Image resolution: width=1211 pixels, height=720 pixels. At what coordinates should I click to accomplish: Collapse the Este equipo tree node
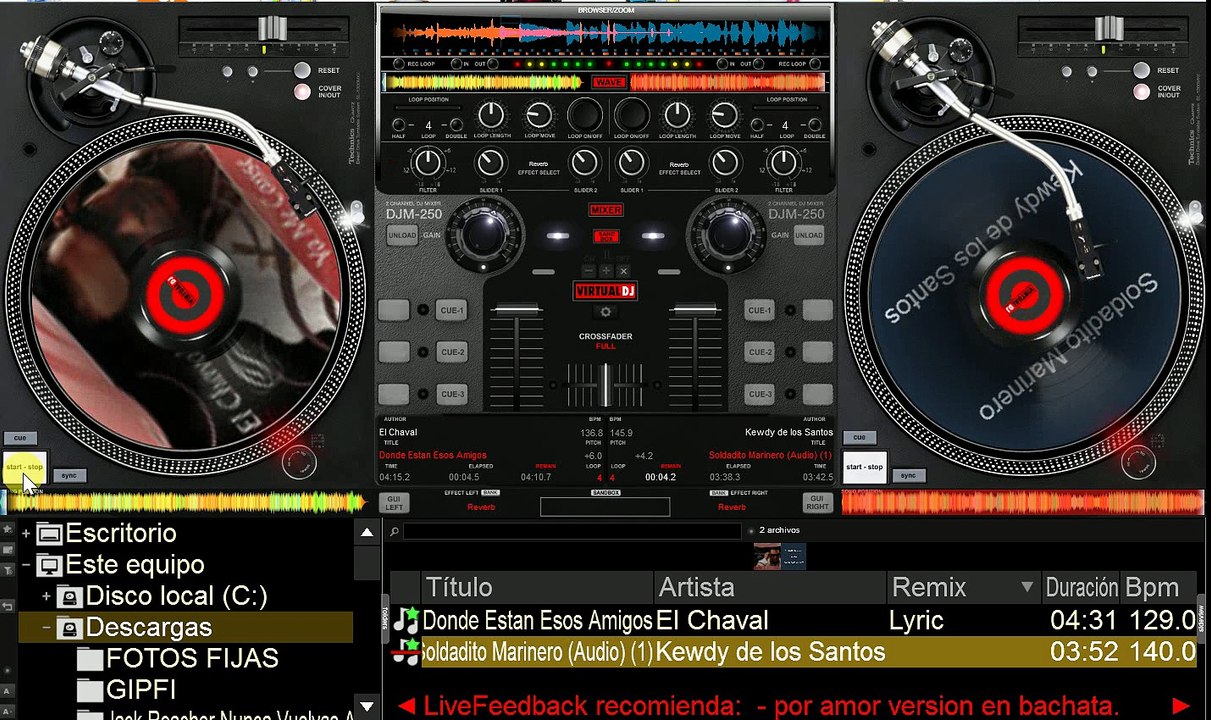26,566
